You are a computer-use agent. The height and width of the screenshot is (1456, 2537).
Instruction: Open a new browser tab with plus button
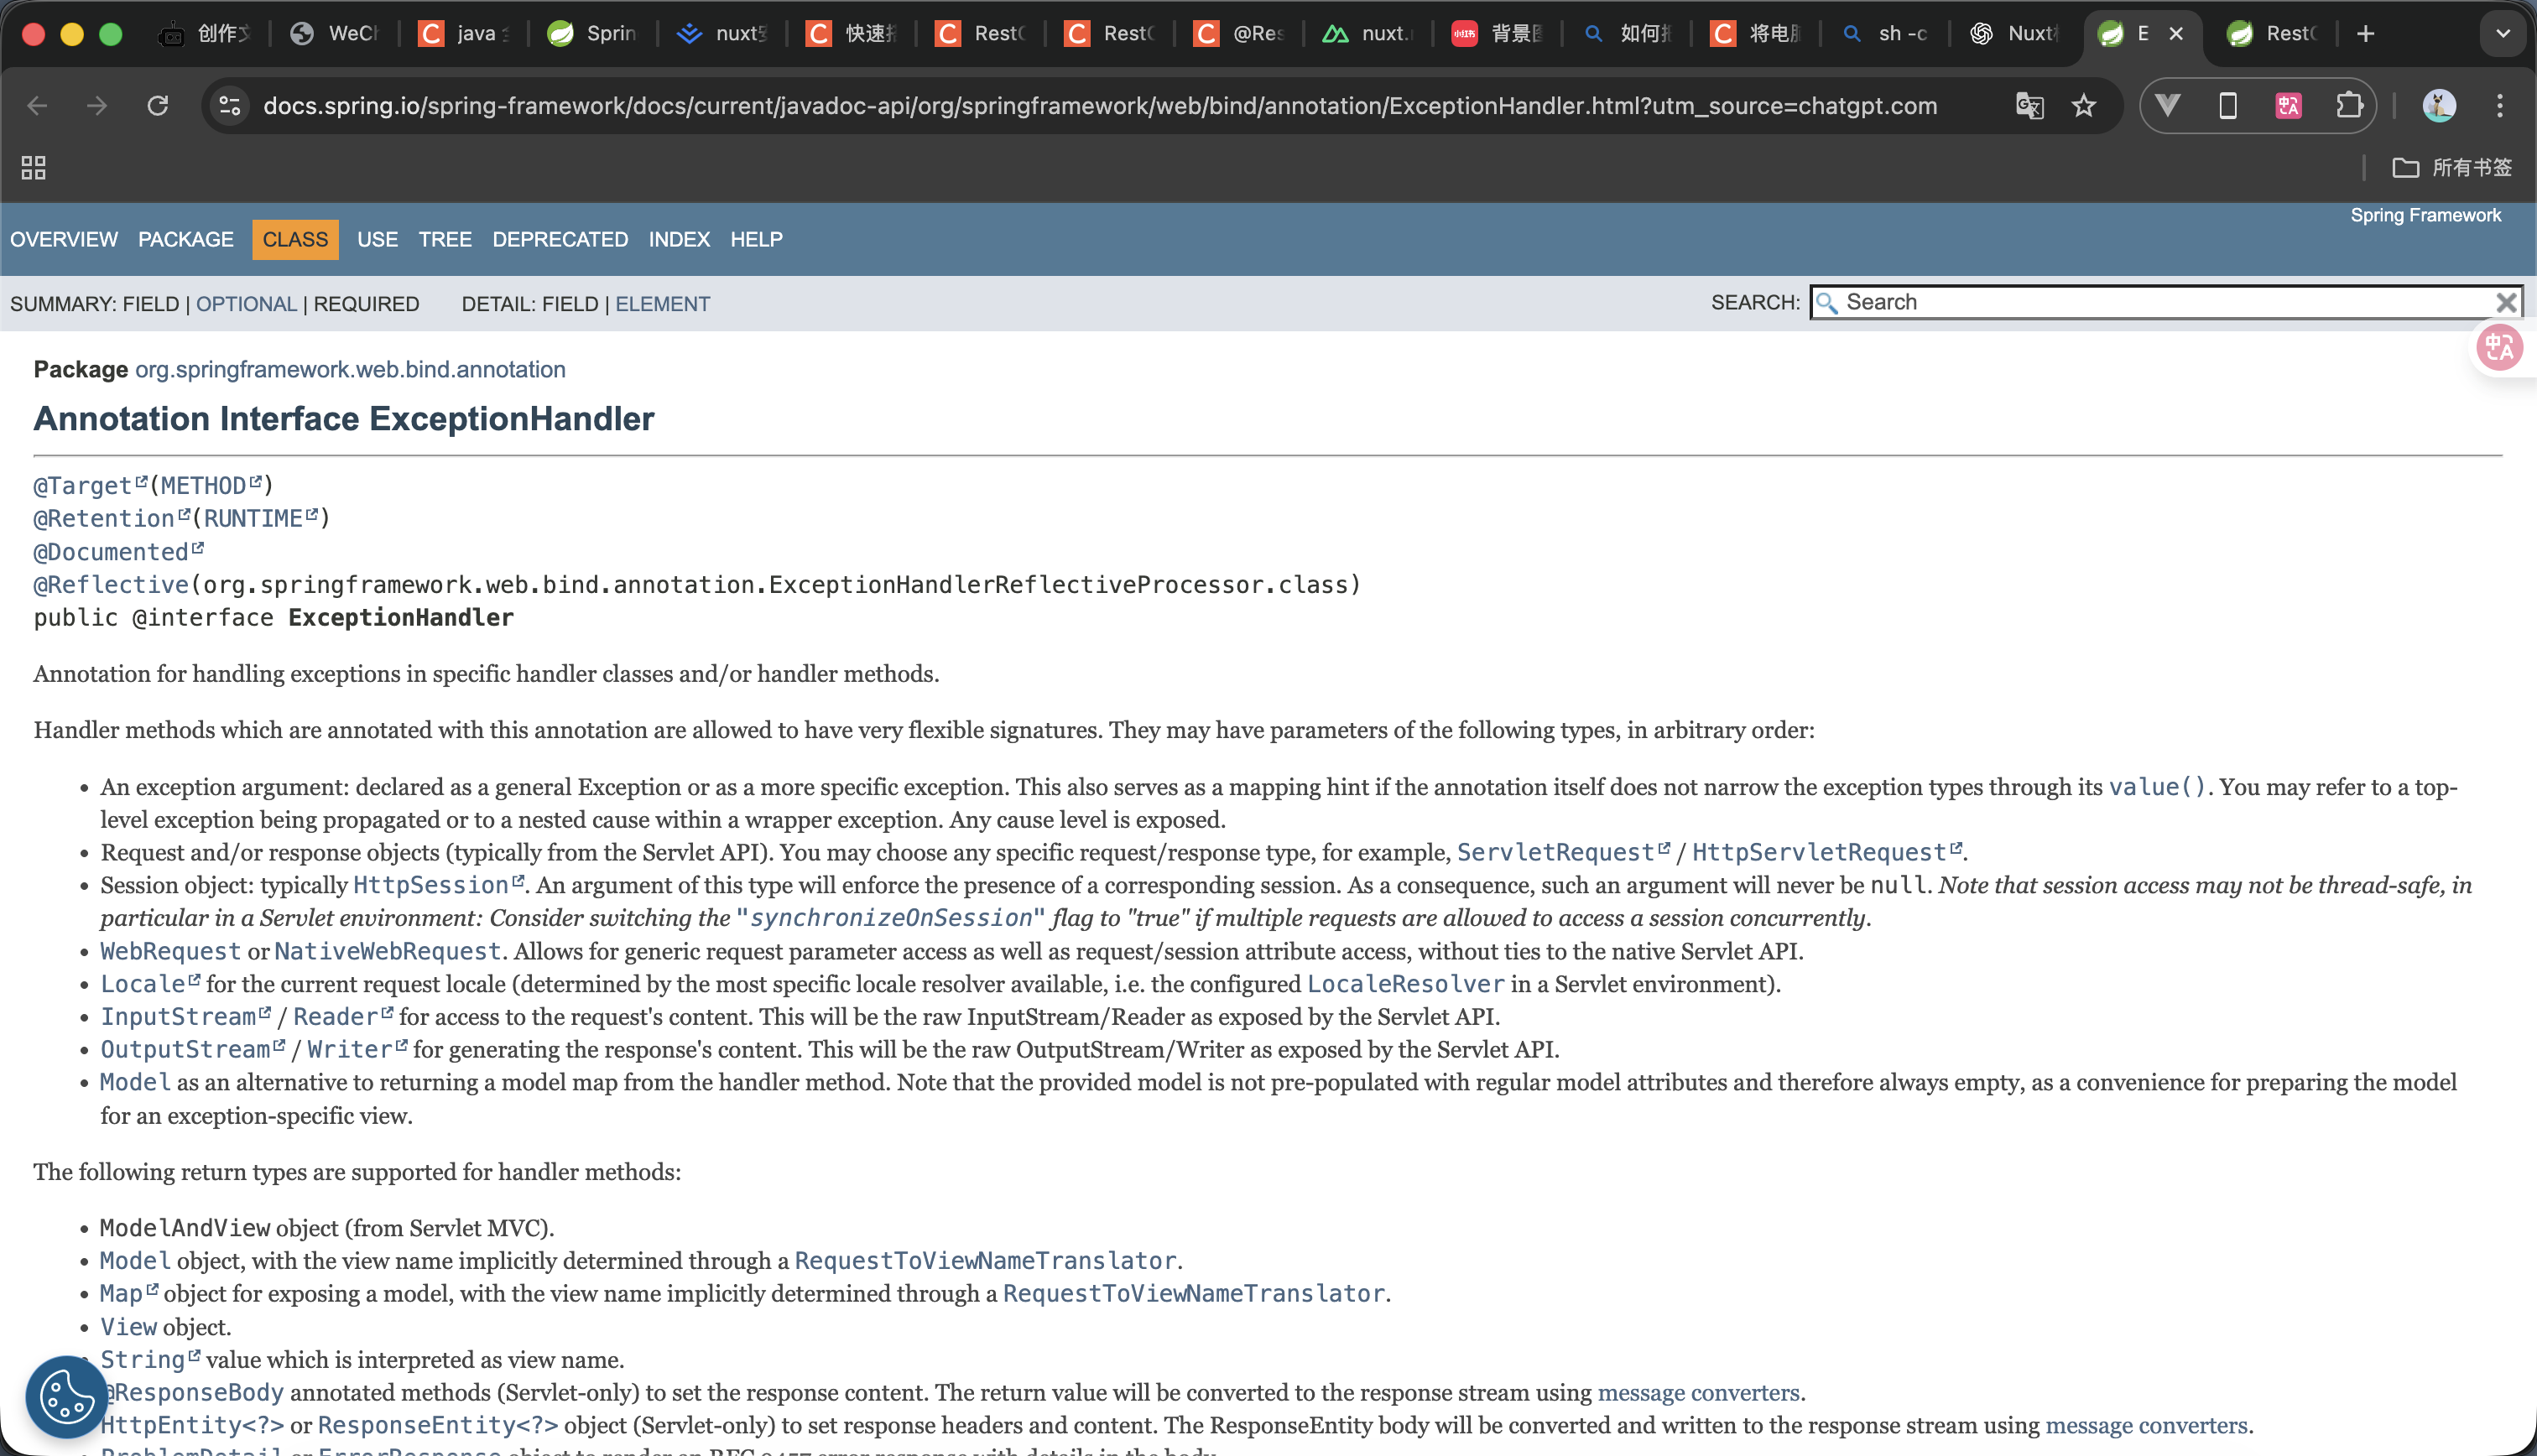[2366, 34]
